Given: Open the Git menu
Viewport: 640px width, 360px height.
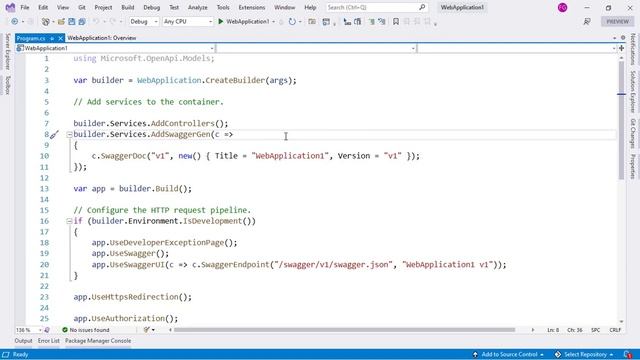Looking at the screenshot, I should [x=82, y=7].
